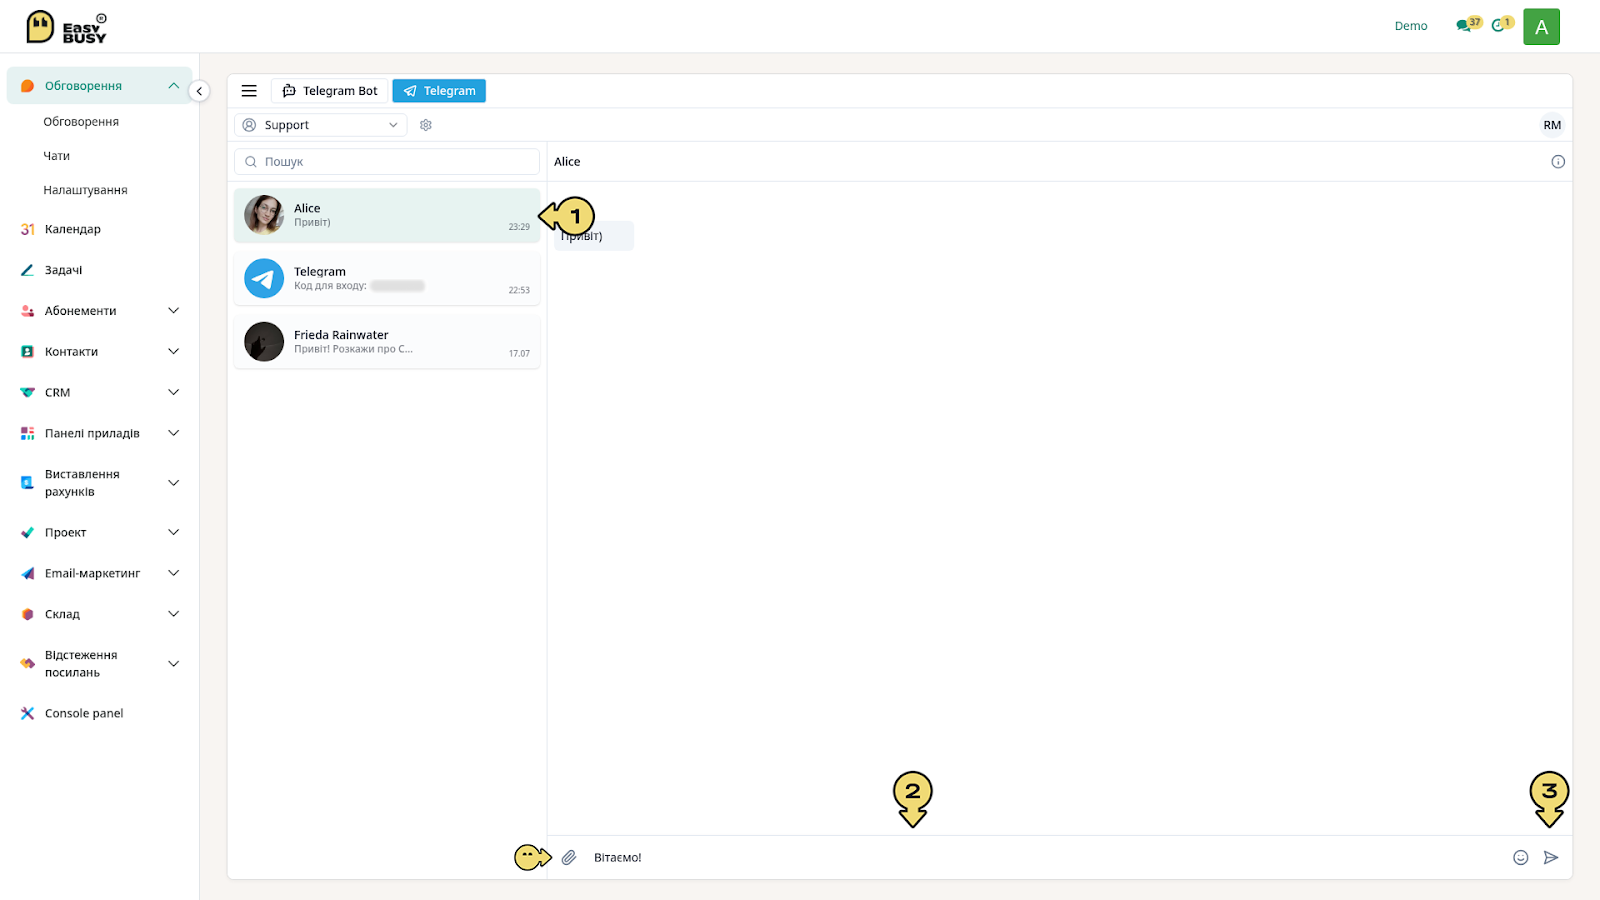This screenshot has height=900, width=1600.
Task: Click the Відстеження посилань icon
Action: (27, 664)
